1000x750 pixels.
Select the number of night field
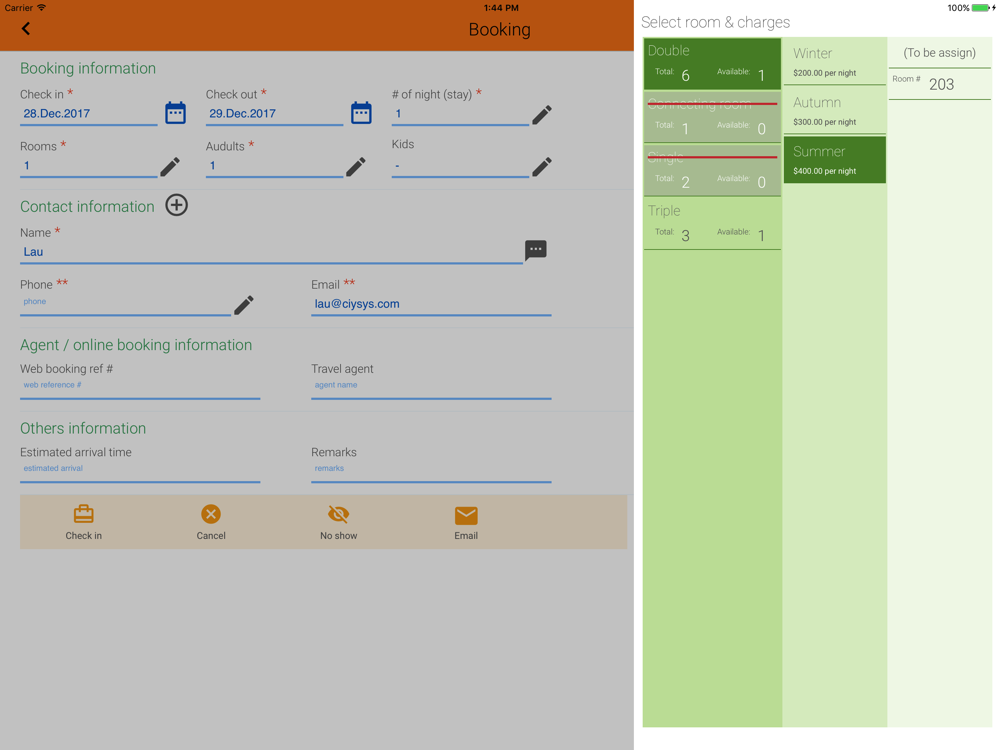point(460,114)
